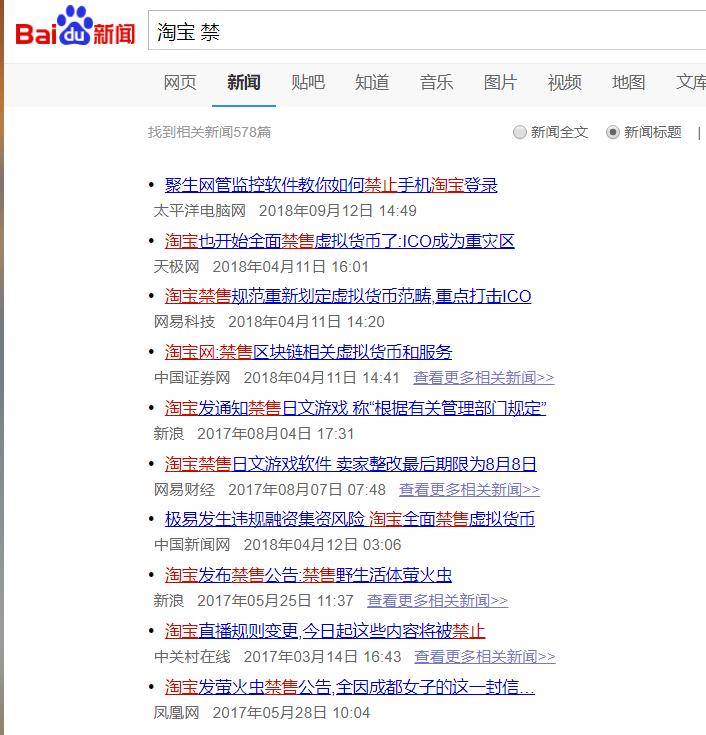Image resolution: width=706 pixels, height=735 pixels.
Task: Click source text 网易科技
Action: [184, 322]
